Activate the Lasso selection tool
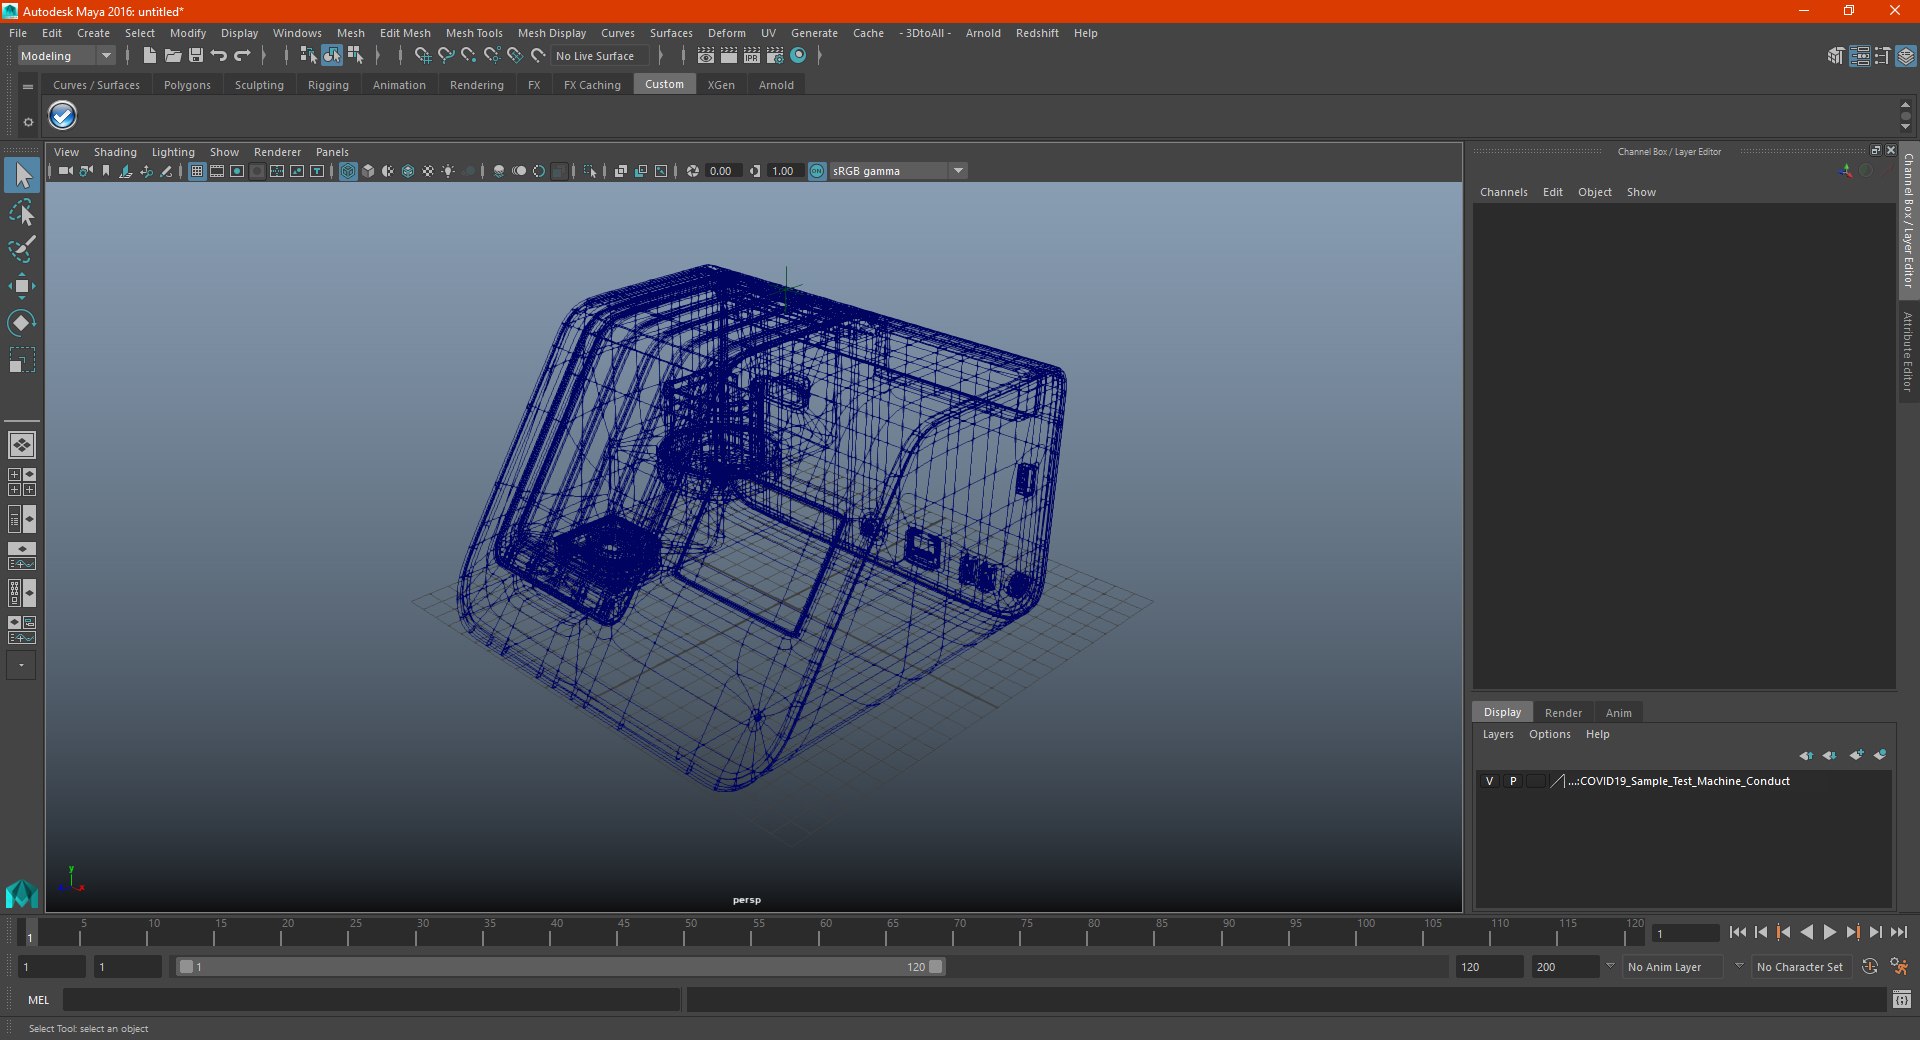Image resolution: width=1920 pixels, height=1040 pixels. click(22, 213)
